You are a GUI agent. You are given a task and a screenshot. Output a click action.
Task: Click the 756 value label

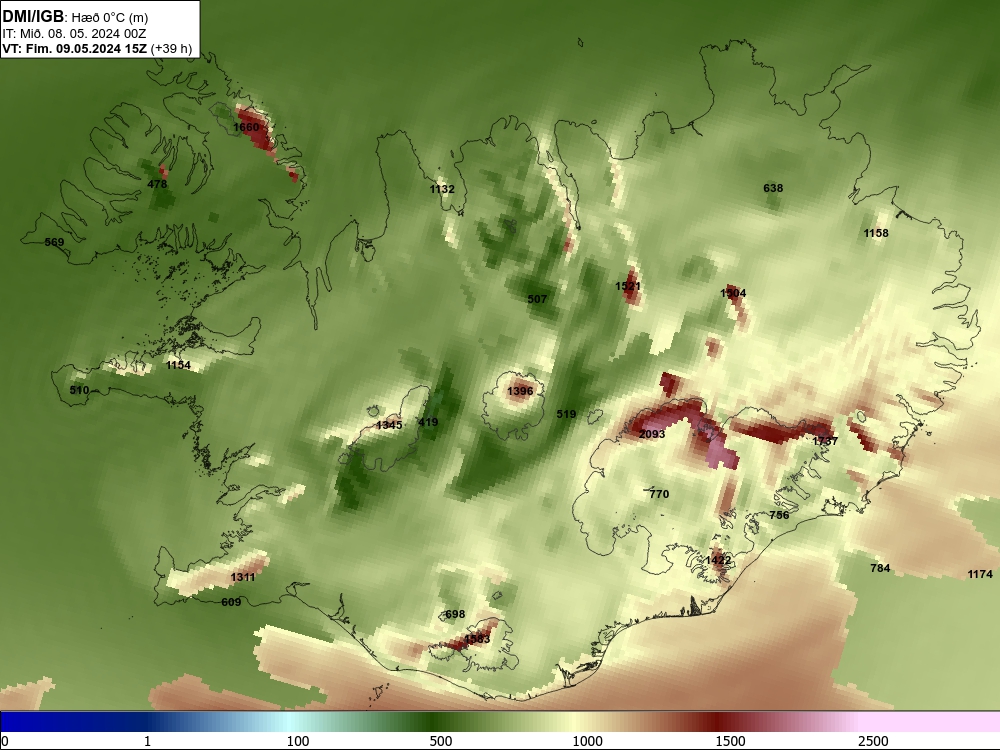click(x=779, y=515)
